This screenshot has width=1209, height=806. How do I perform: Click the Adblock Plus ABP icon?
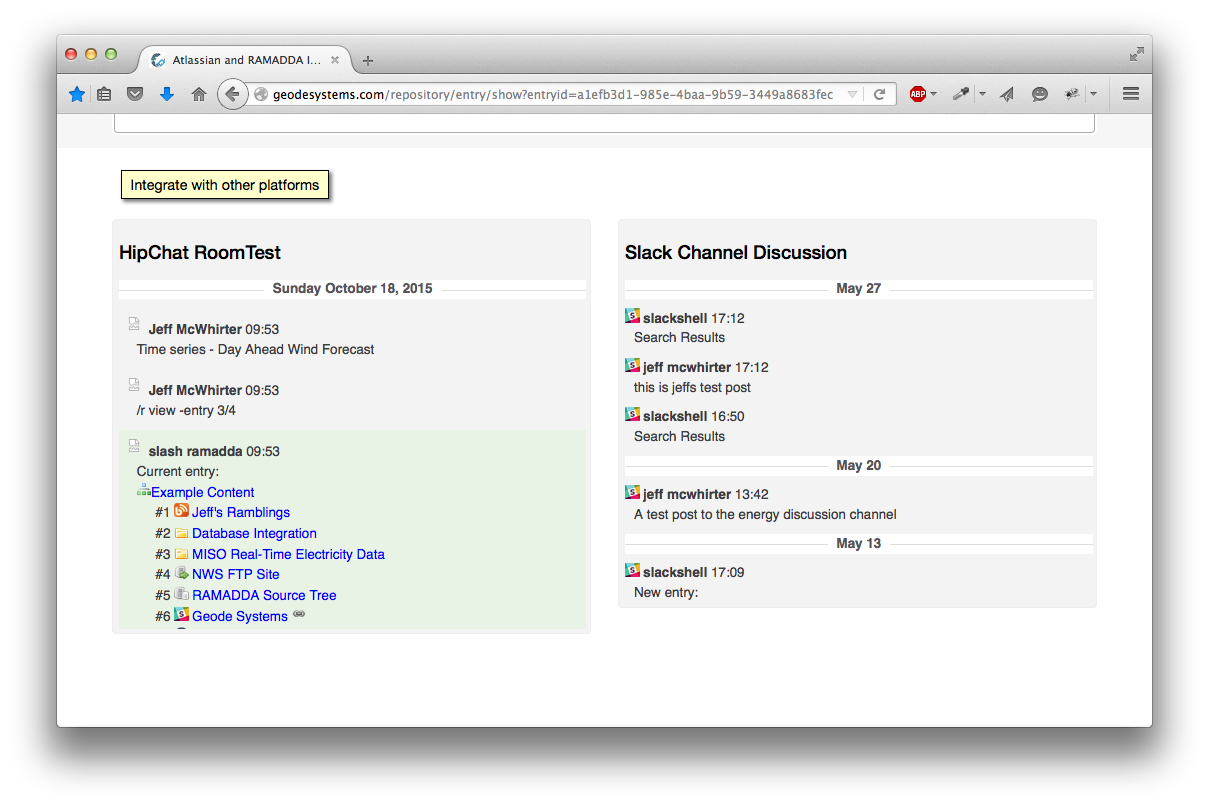917,94
